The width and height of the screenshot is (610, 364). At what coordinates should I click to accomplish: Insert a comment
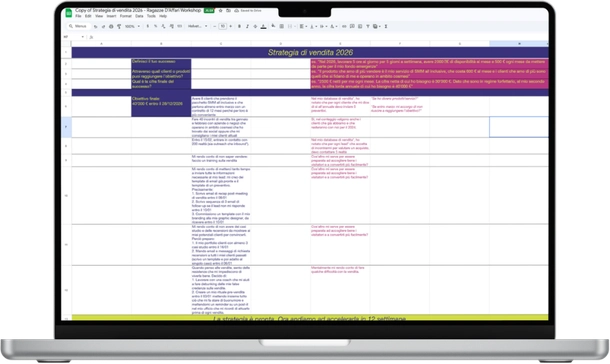[x=352, y=26]
